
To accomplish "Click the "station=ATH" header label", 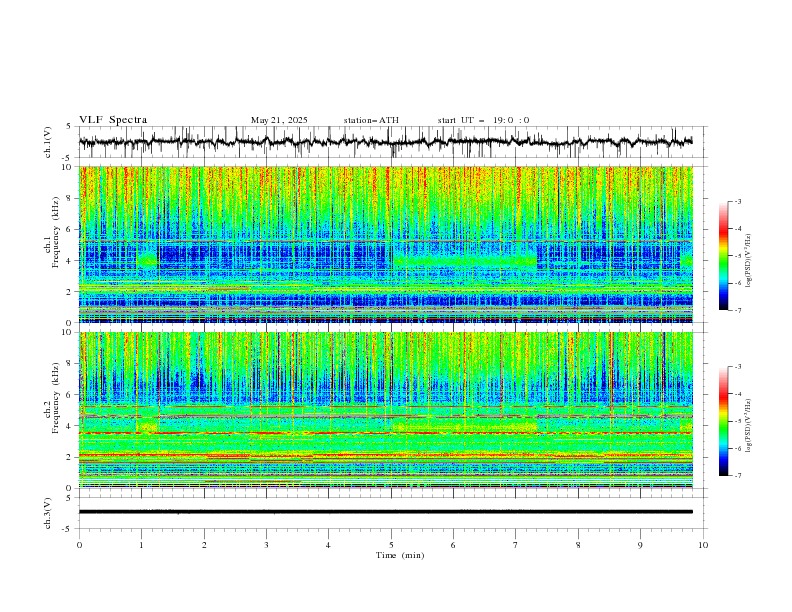I will point(371,120).
